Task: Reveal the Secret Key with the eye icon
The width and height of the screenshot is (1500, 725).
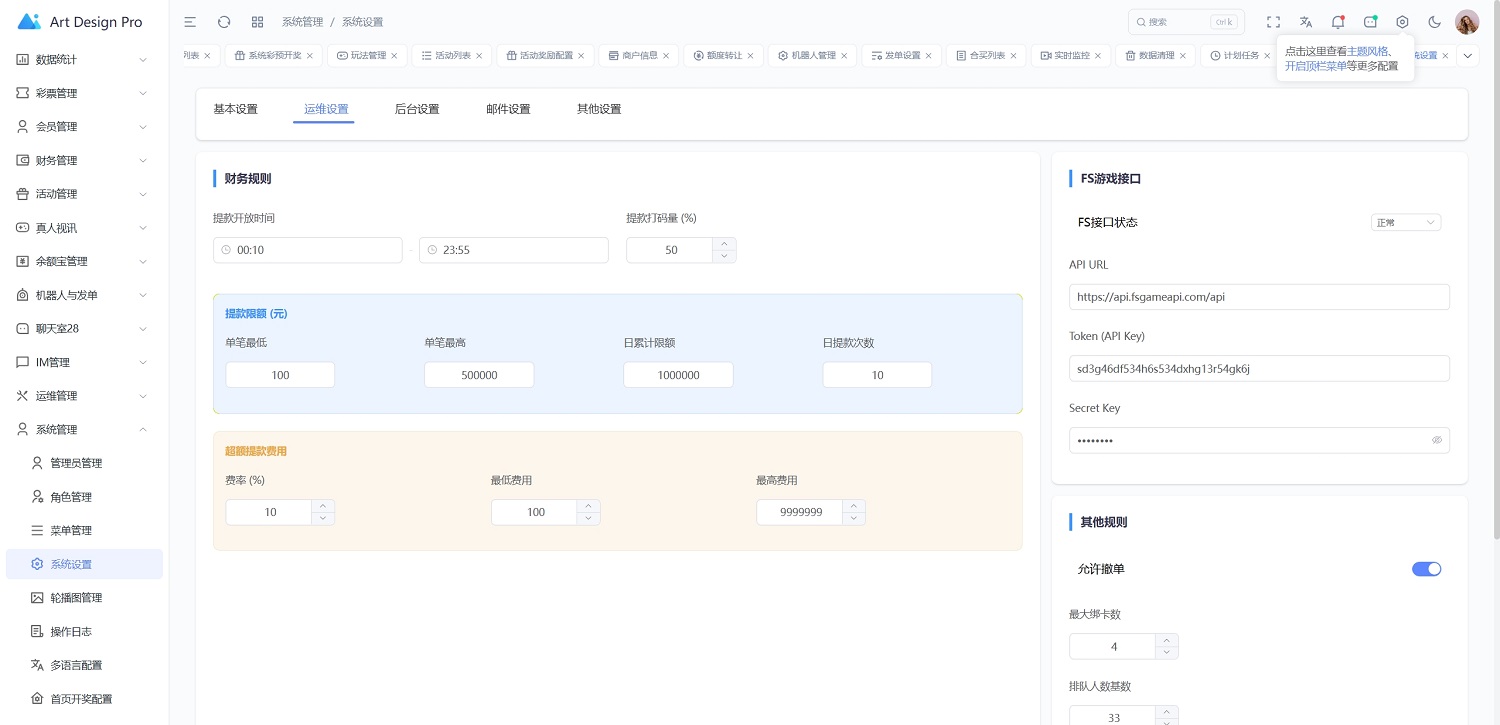Action: (1436, 440)
